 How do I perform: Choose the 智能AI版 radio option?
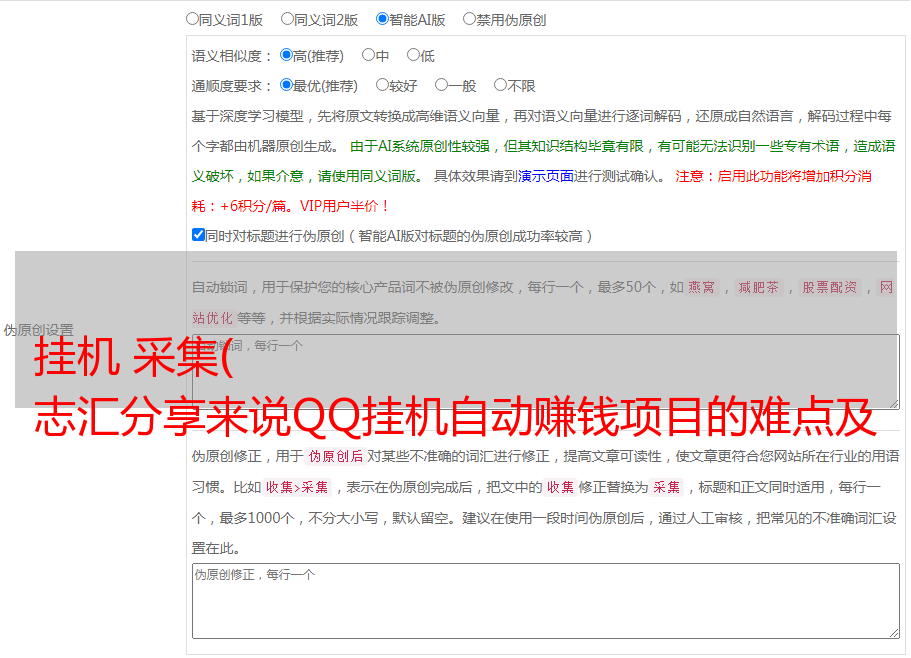(382, 19)
